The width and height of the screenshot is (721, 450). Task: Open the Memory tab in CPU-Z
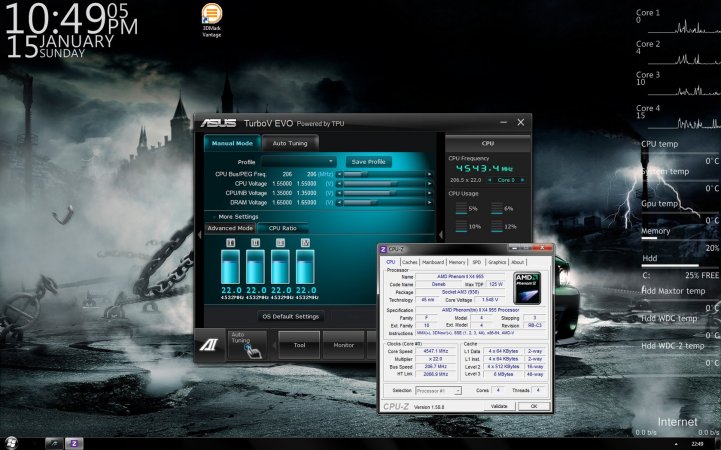[x=457, y=262]
